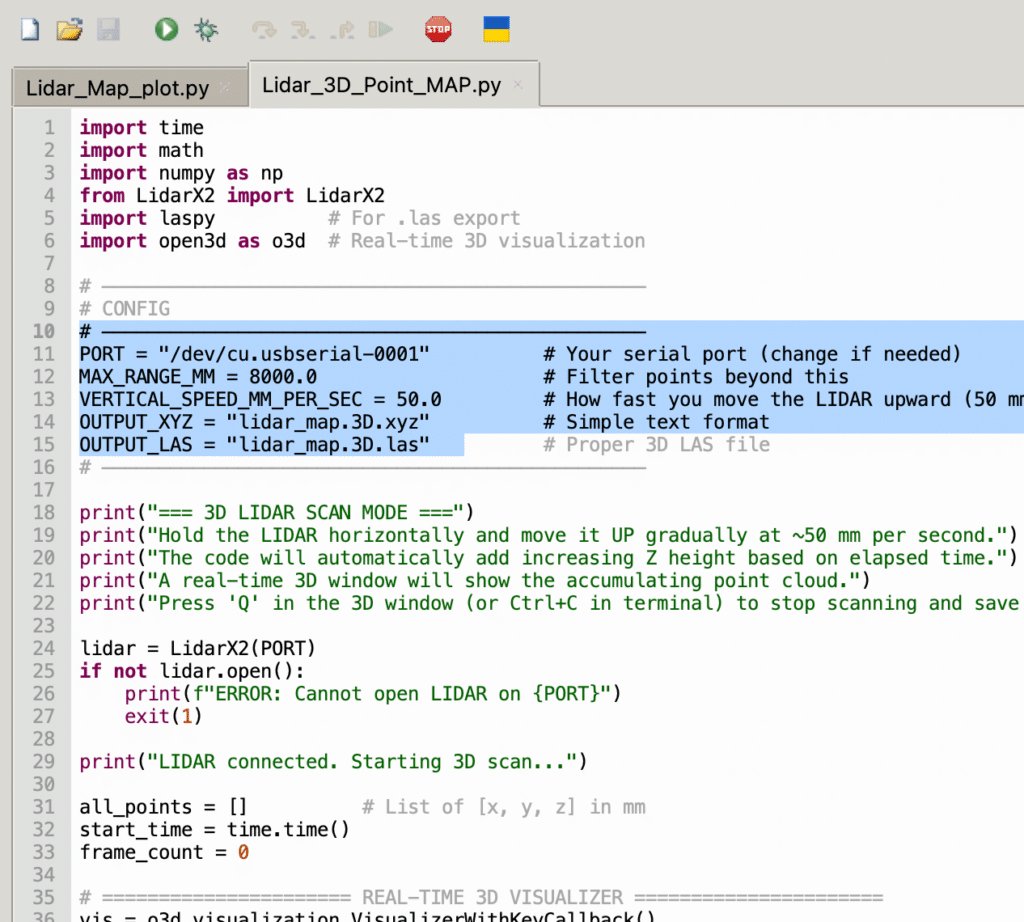The image size is (1024, 922).
Task: Create a new file with the blank page icon
Action: tap(30, 29)
